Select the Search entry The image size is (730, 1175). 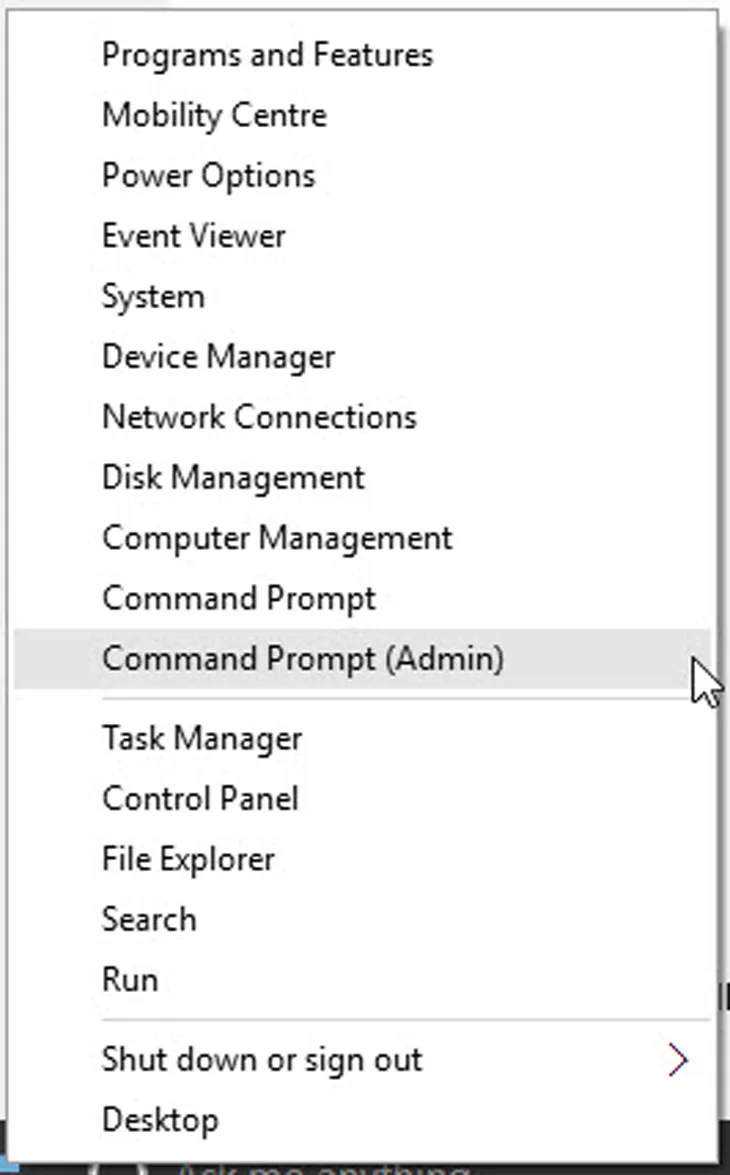[149, 919]
